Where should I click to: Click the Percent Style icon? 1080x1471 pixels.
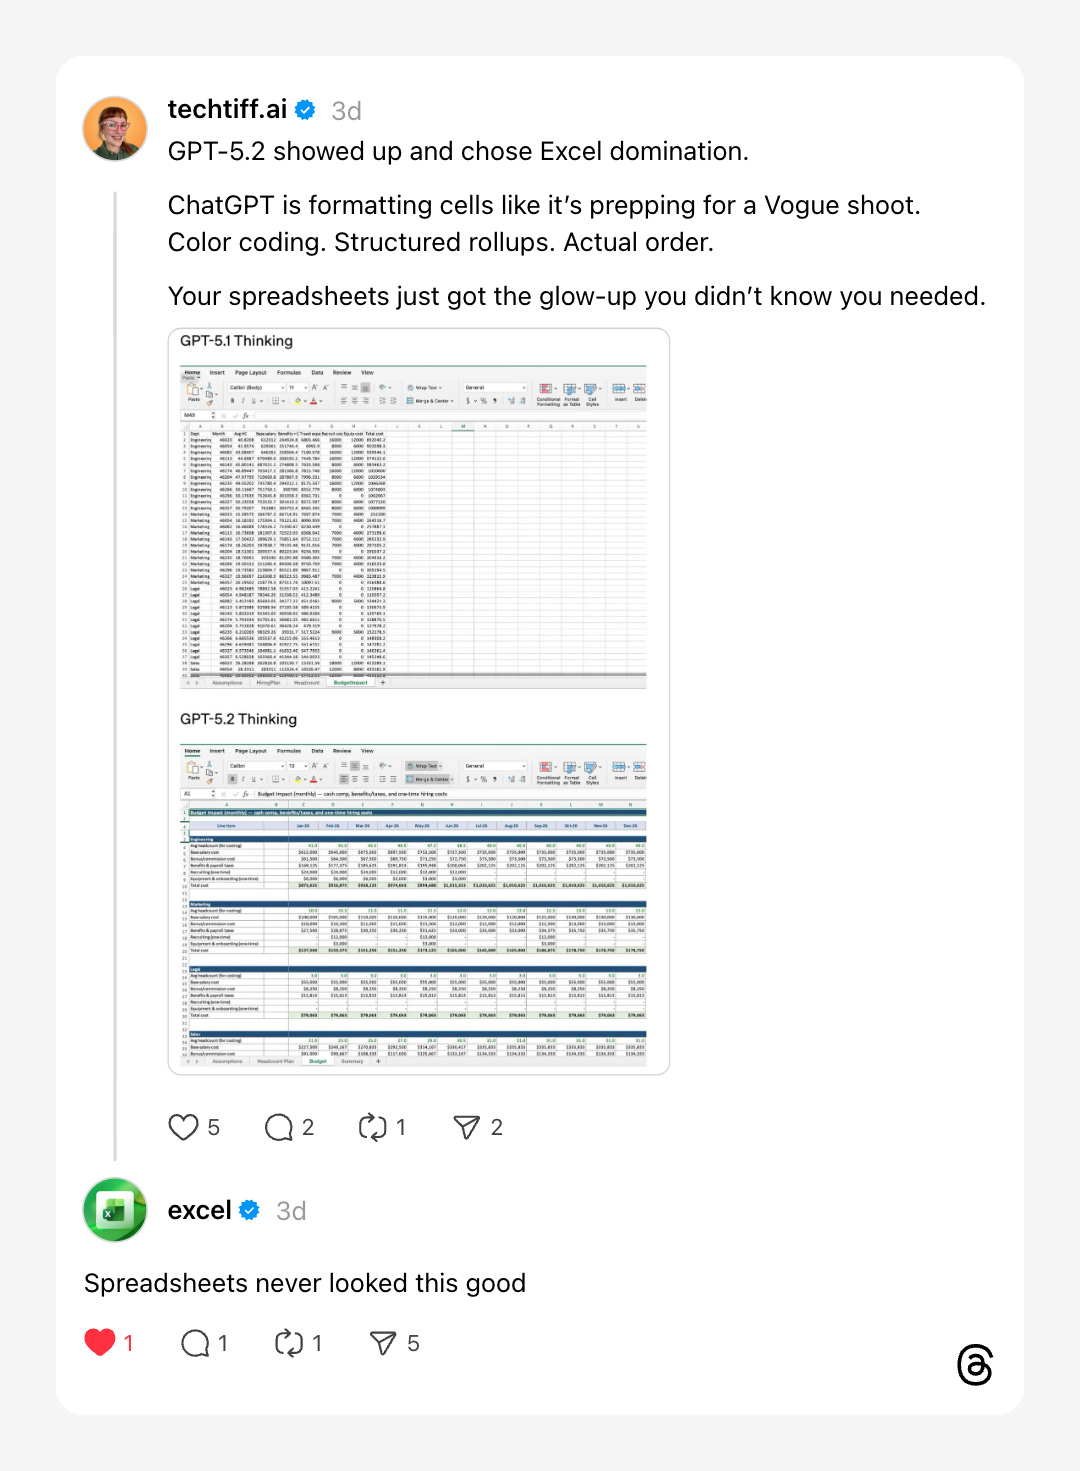(x=484, y=778)
